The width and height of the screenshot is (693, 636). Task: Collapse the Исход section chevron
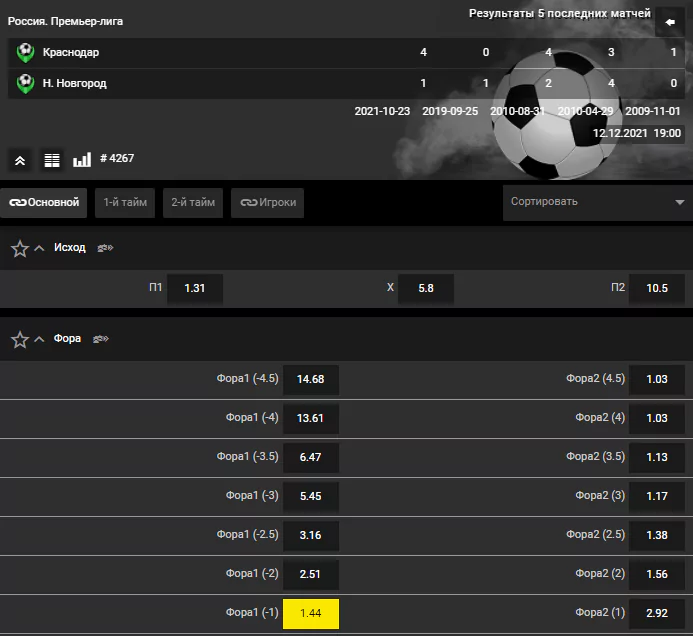39,248
